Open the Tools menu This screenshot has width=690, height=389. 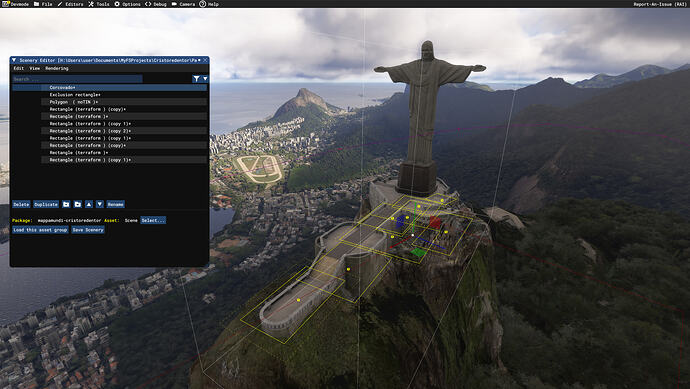point(99,4)
